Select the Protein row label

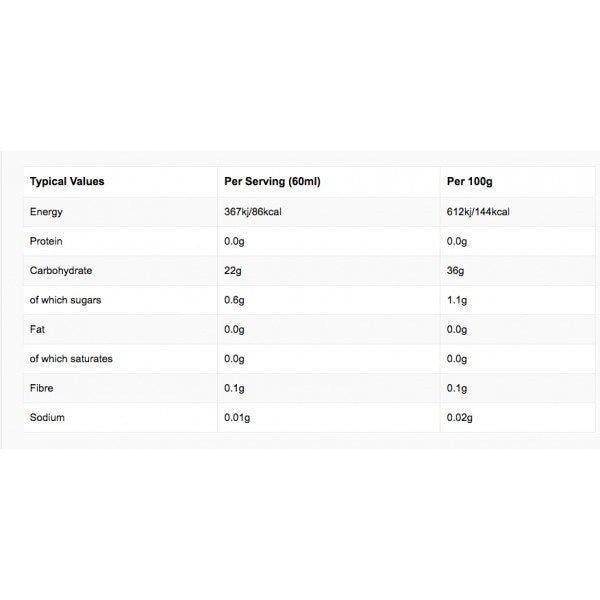(x=47, y=241)
